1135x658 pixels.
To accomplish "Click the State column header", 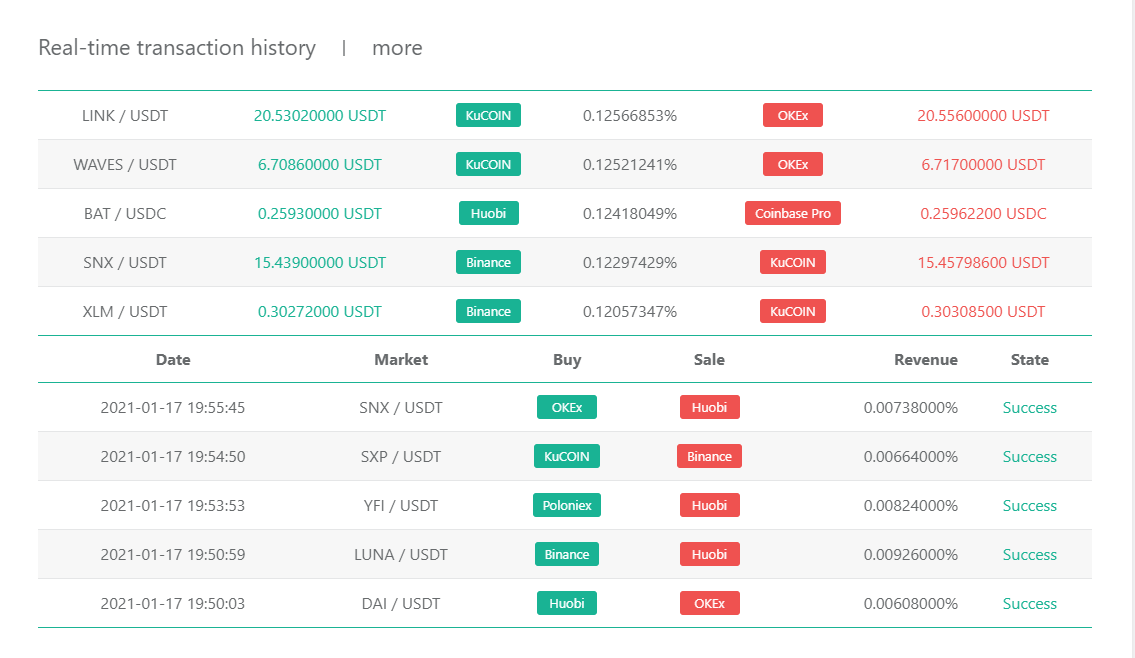I will (x=1029, y=359).
